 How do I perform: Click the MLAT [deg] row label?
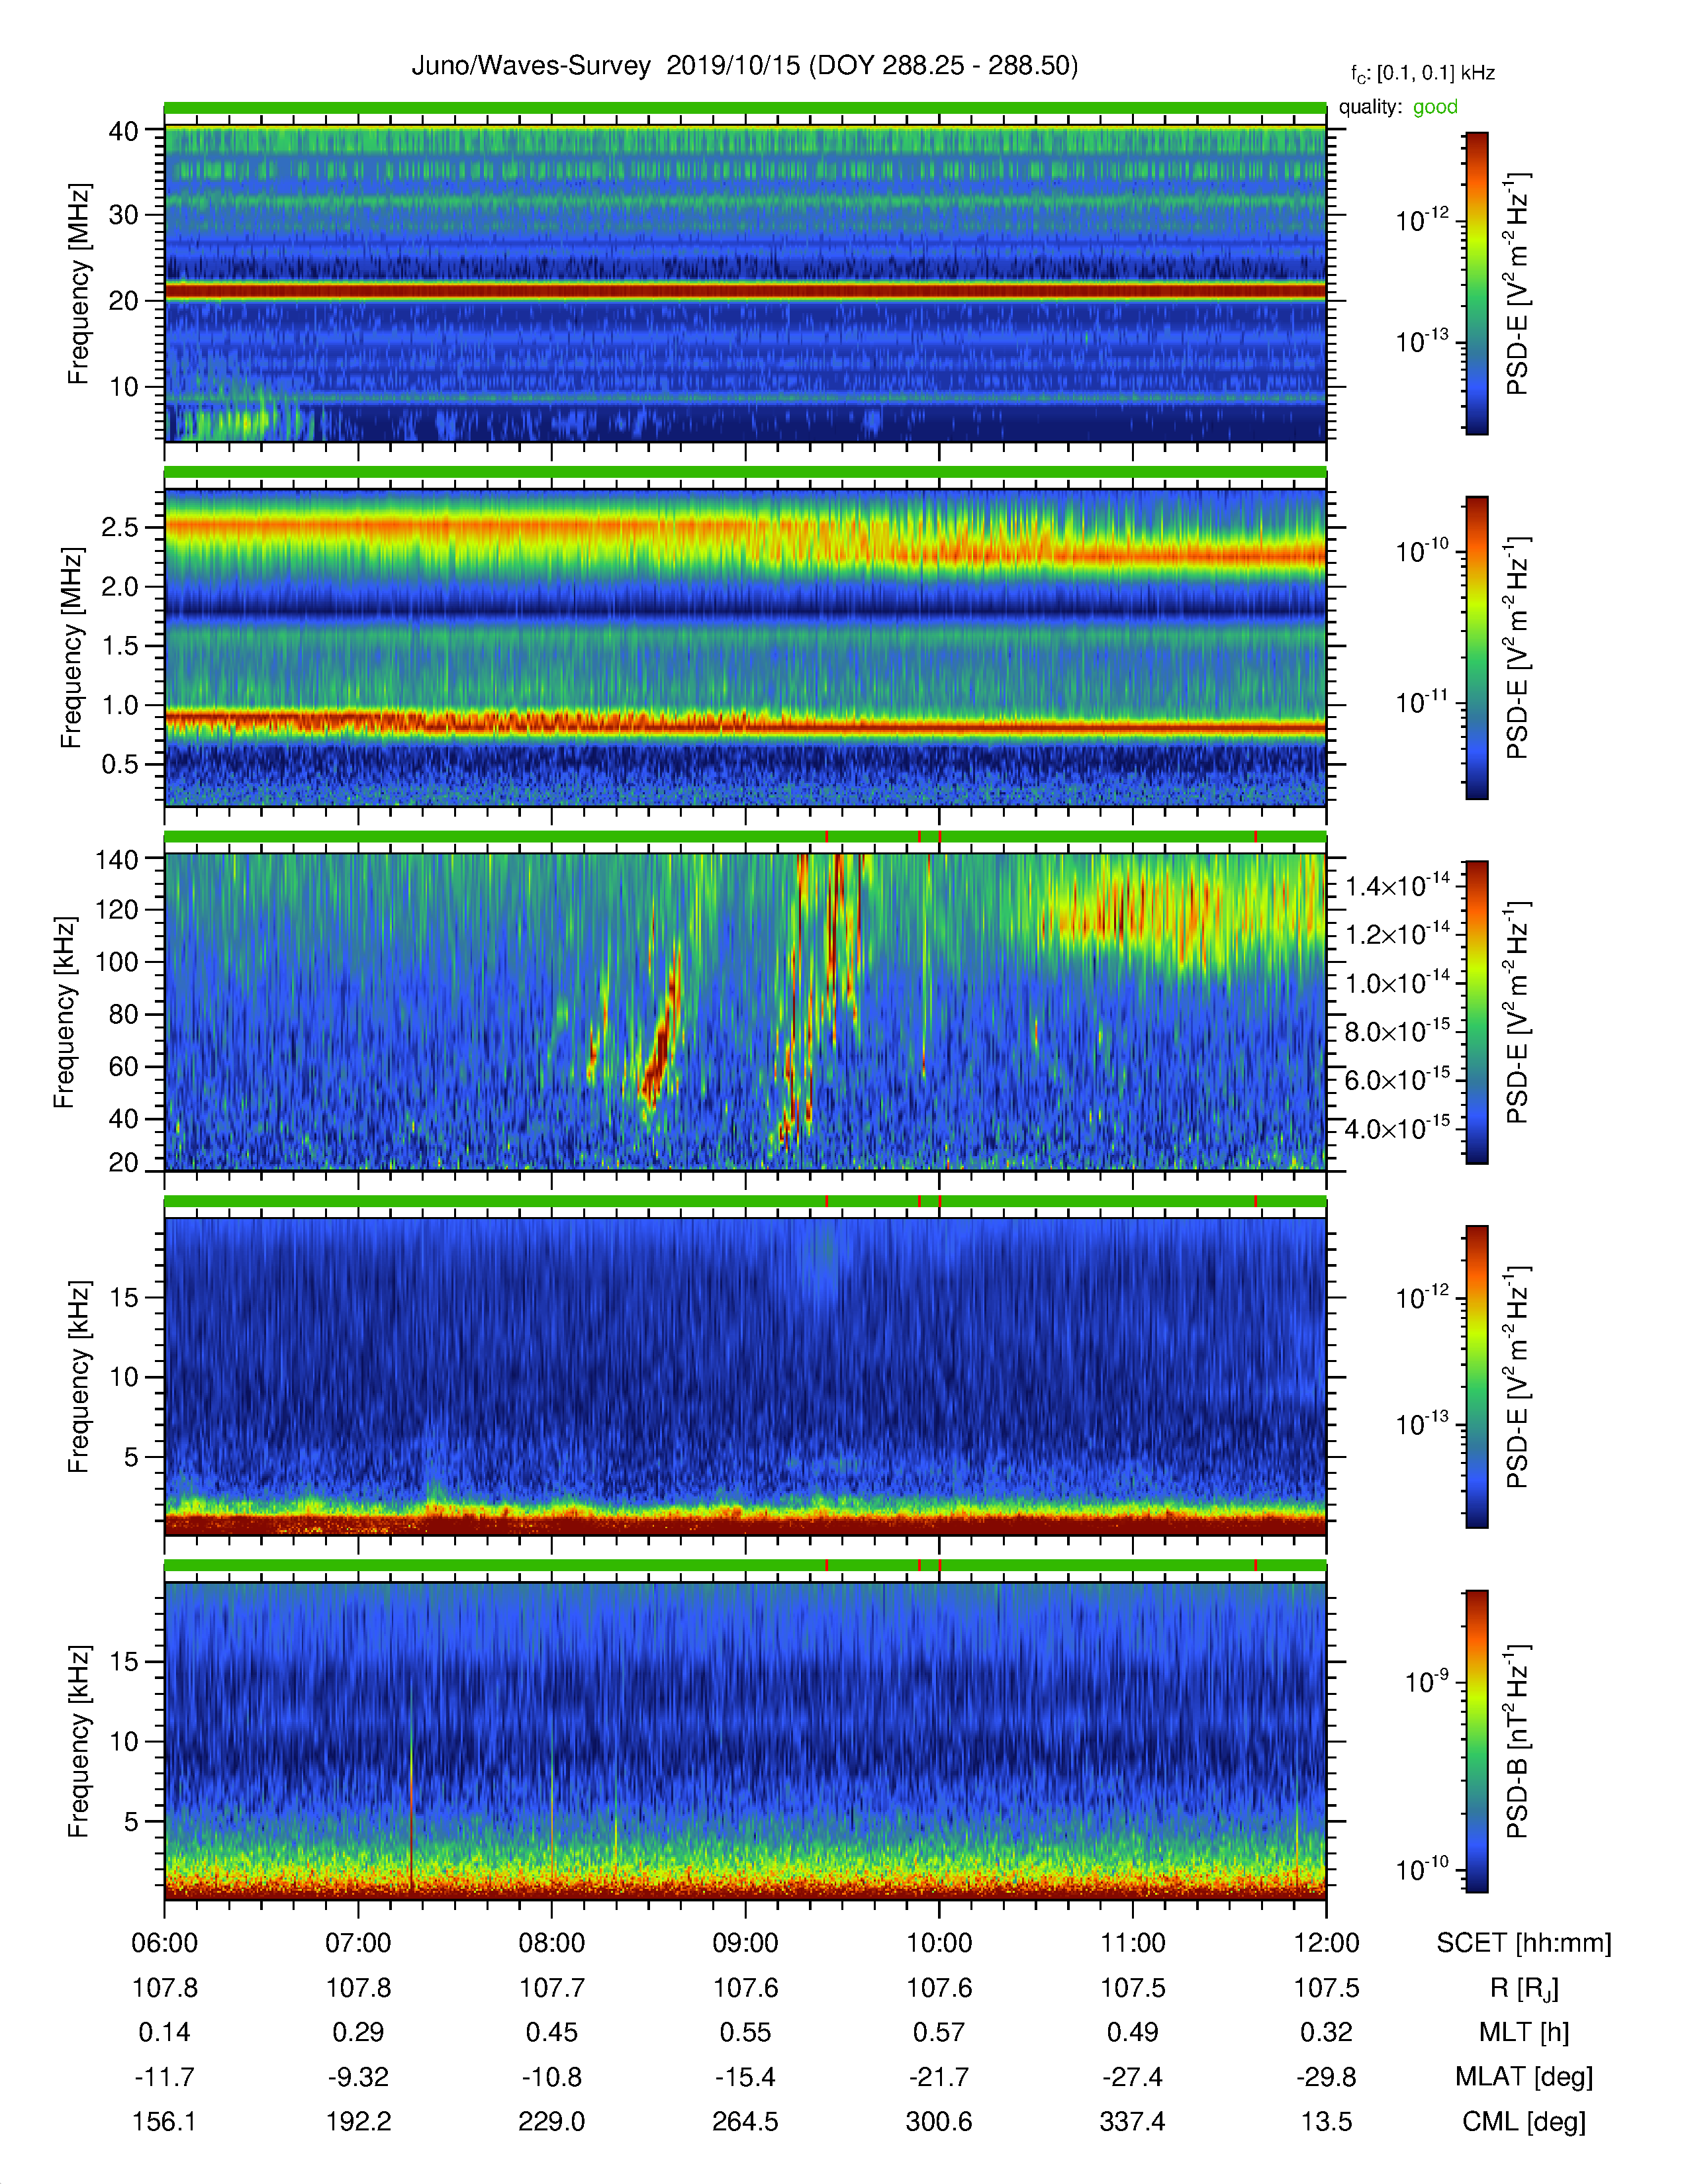pos(1523,2077)
